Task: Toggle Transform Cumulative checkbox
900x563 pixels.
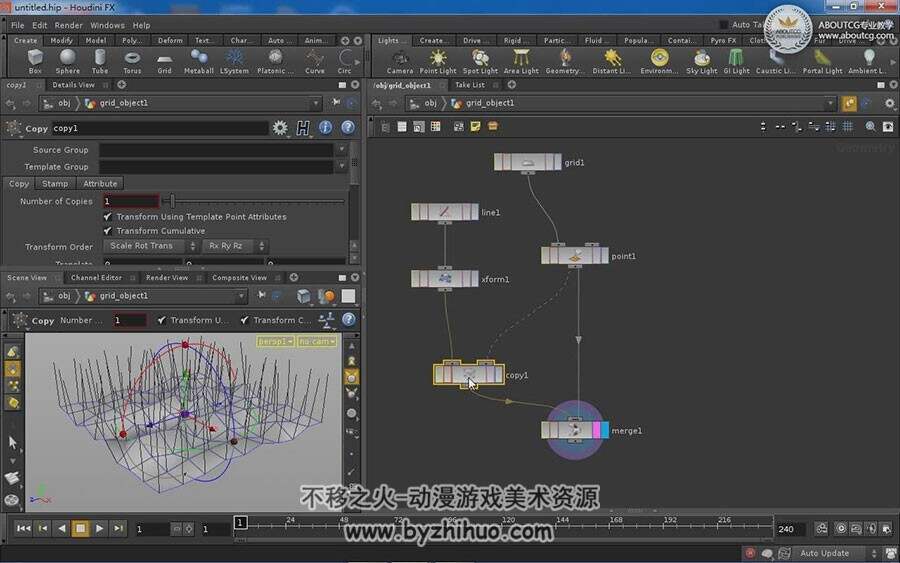Action: click(107, 231)
